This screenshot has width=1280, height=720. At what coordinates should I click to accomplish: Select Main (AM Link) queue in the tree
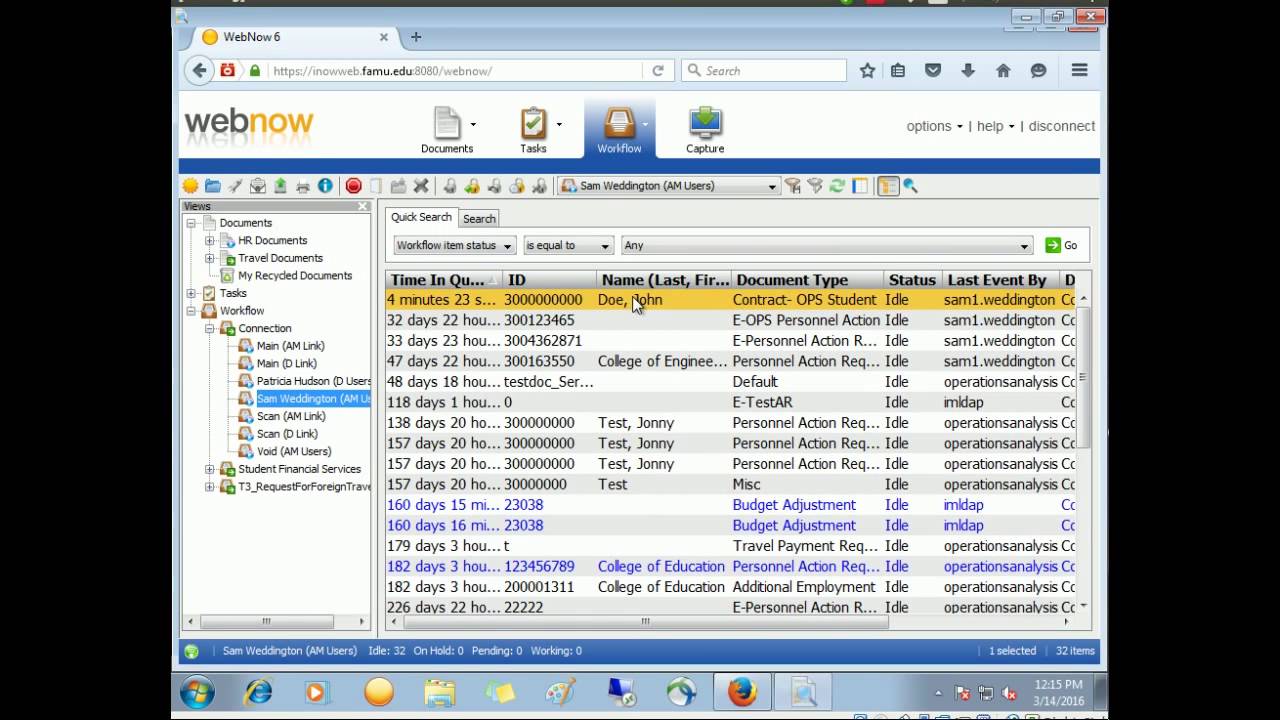coord(291,346)
